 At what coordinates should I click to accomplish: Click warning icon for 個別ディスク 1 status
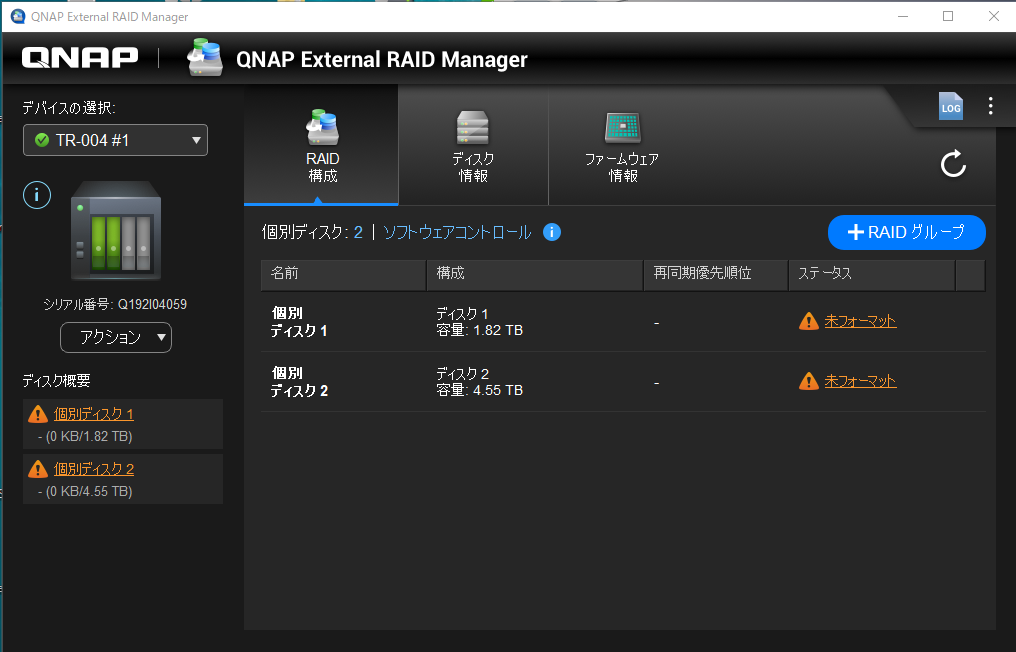809,321
